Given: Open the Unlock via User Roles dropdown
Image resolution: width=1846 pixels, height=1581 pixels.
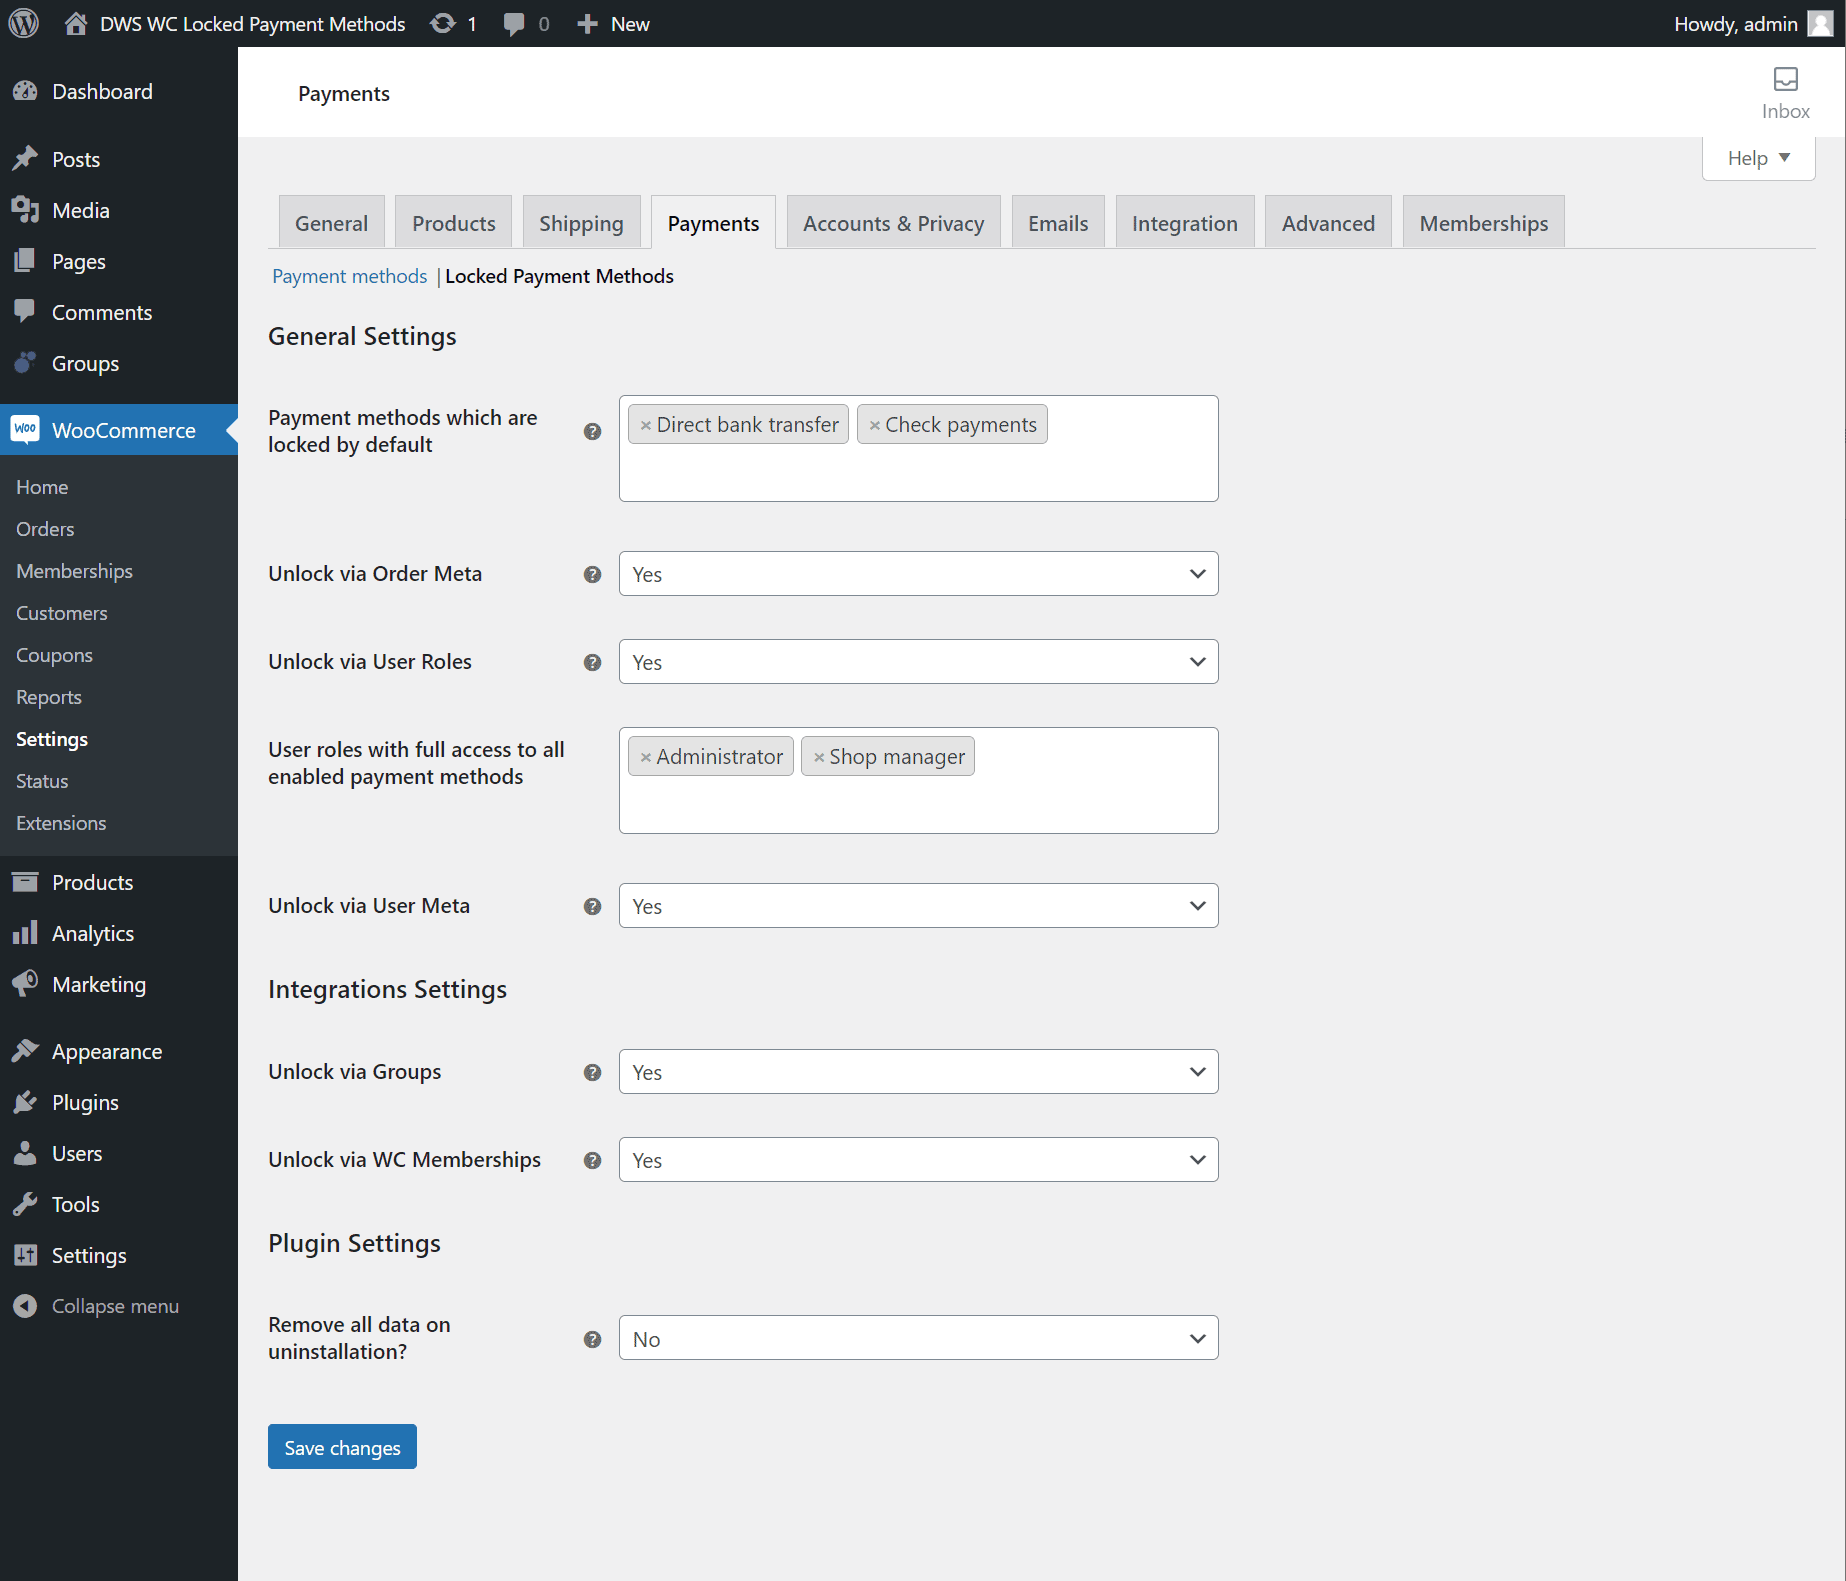Looking at the screenshot, I should (x=917, y=662).
